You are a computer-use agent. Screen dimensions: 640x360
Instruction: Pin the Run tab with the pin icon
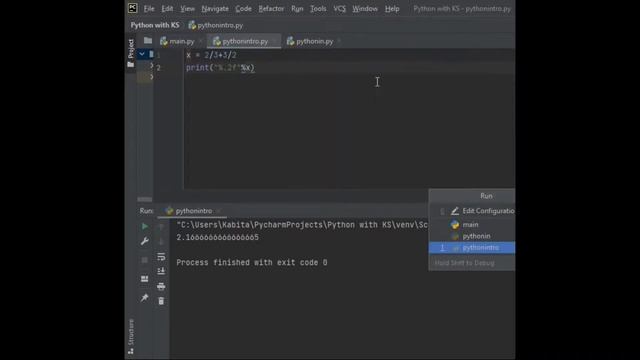click(x=144, y=298)
